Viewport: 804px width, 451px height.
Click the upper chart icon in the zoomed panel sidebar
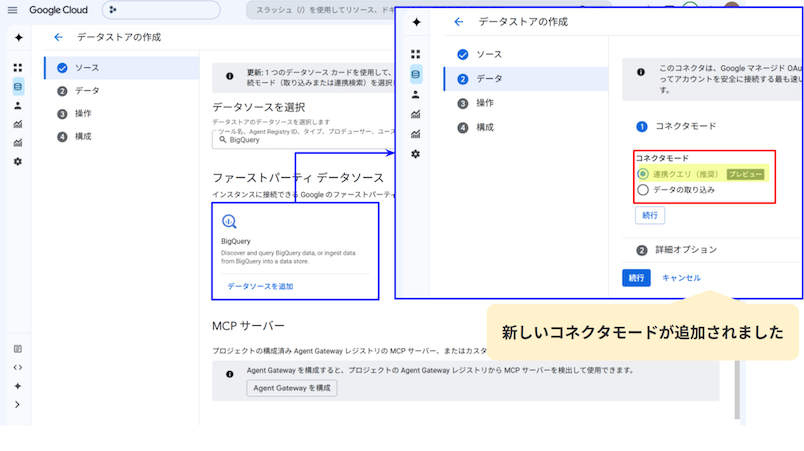tap(416, 114)
